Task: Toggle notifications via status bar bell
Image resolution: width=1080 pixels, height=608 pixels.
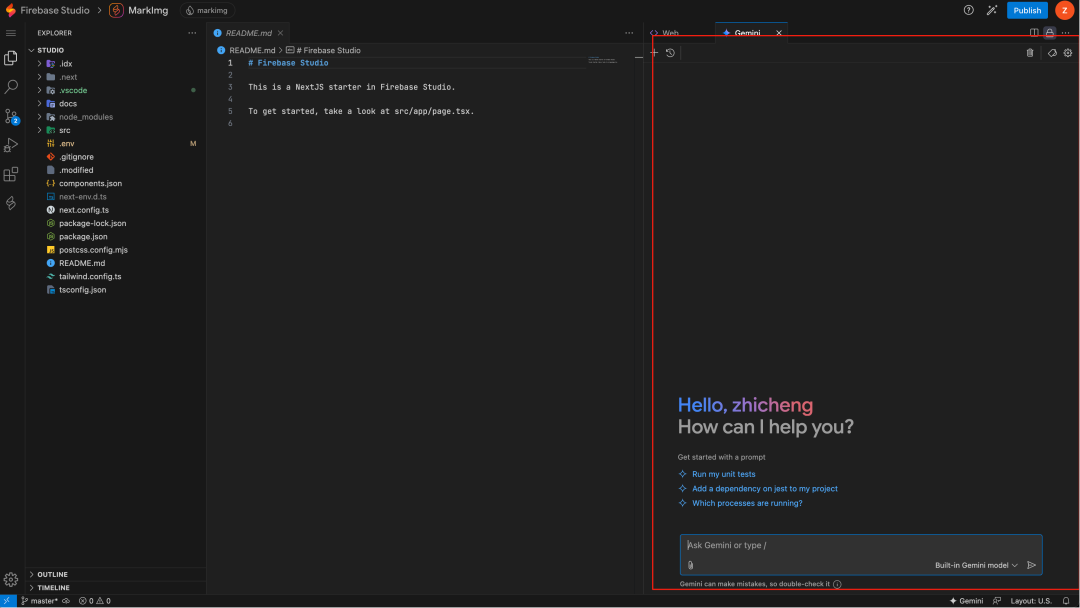Action: (1064, 601)
